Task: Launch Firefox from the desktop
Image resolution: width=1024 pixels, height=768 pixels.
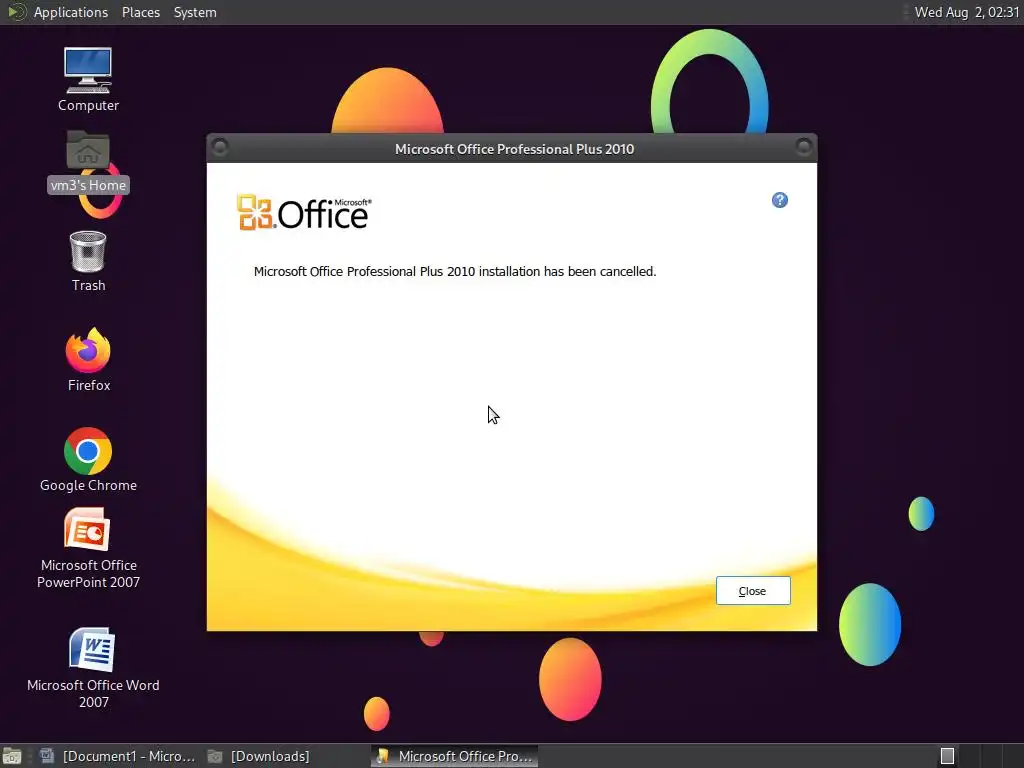Action: tap(88, 360)
